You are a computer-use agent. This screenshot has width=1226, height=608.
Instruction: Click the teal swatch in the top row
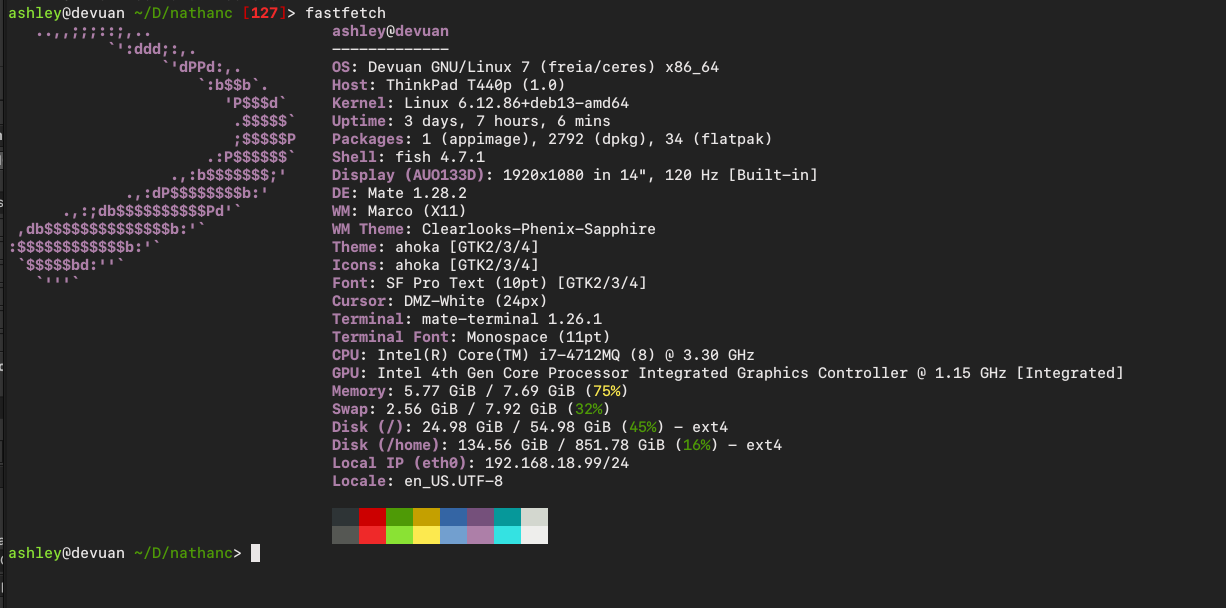(507, 517)
